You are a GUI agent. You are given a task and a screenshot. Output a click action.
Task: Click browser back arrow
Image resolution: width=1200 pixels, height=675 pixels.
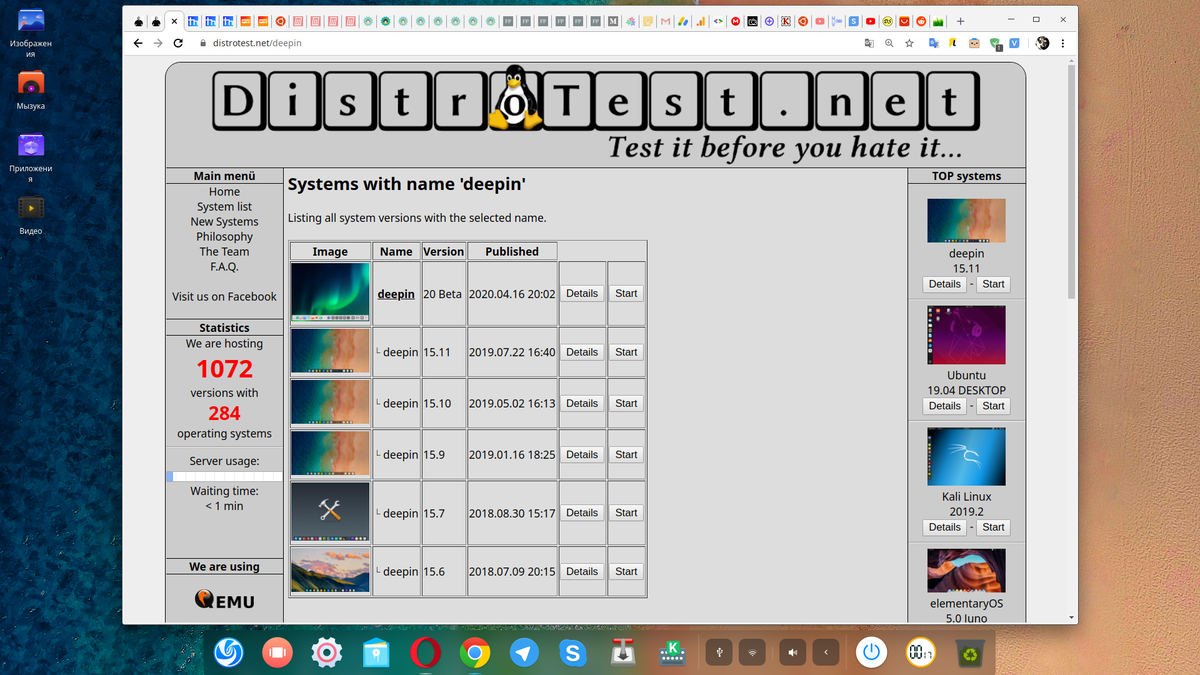[138, 43]
